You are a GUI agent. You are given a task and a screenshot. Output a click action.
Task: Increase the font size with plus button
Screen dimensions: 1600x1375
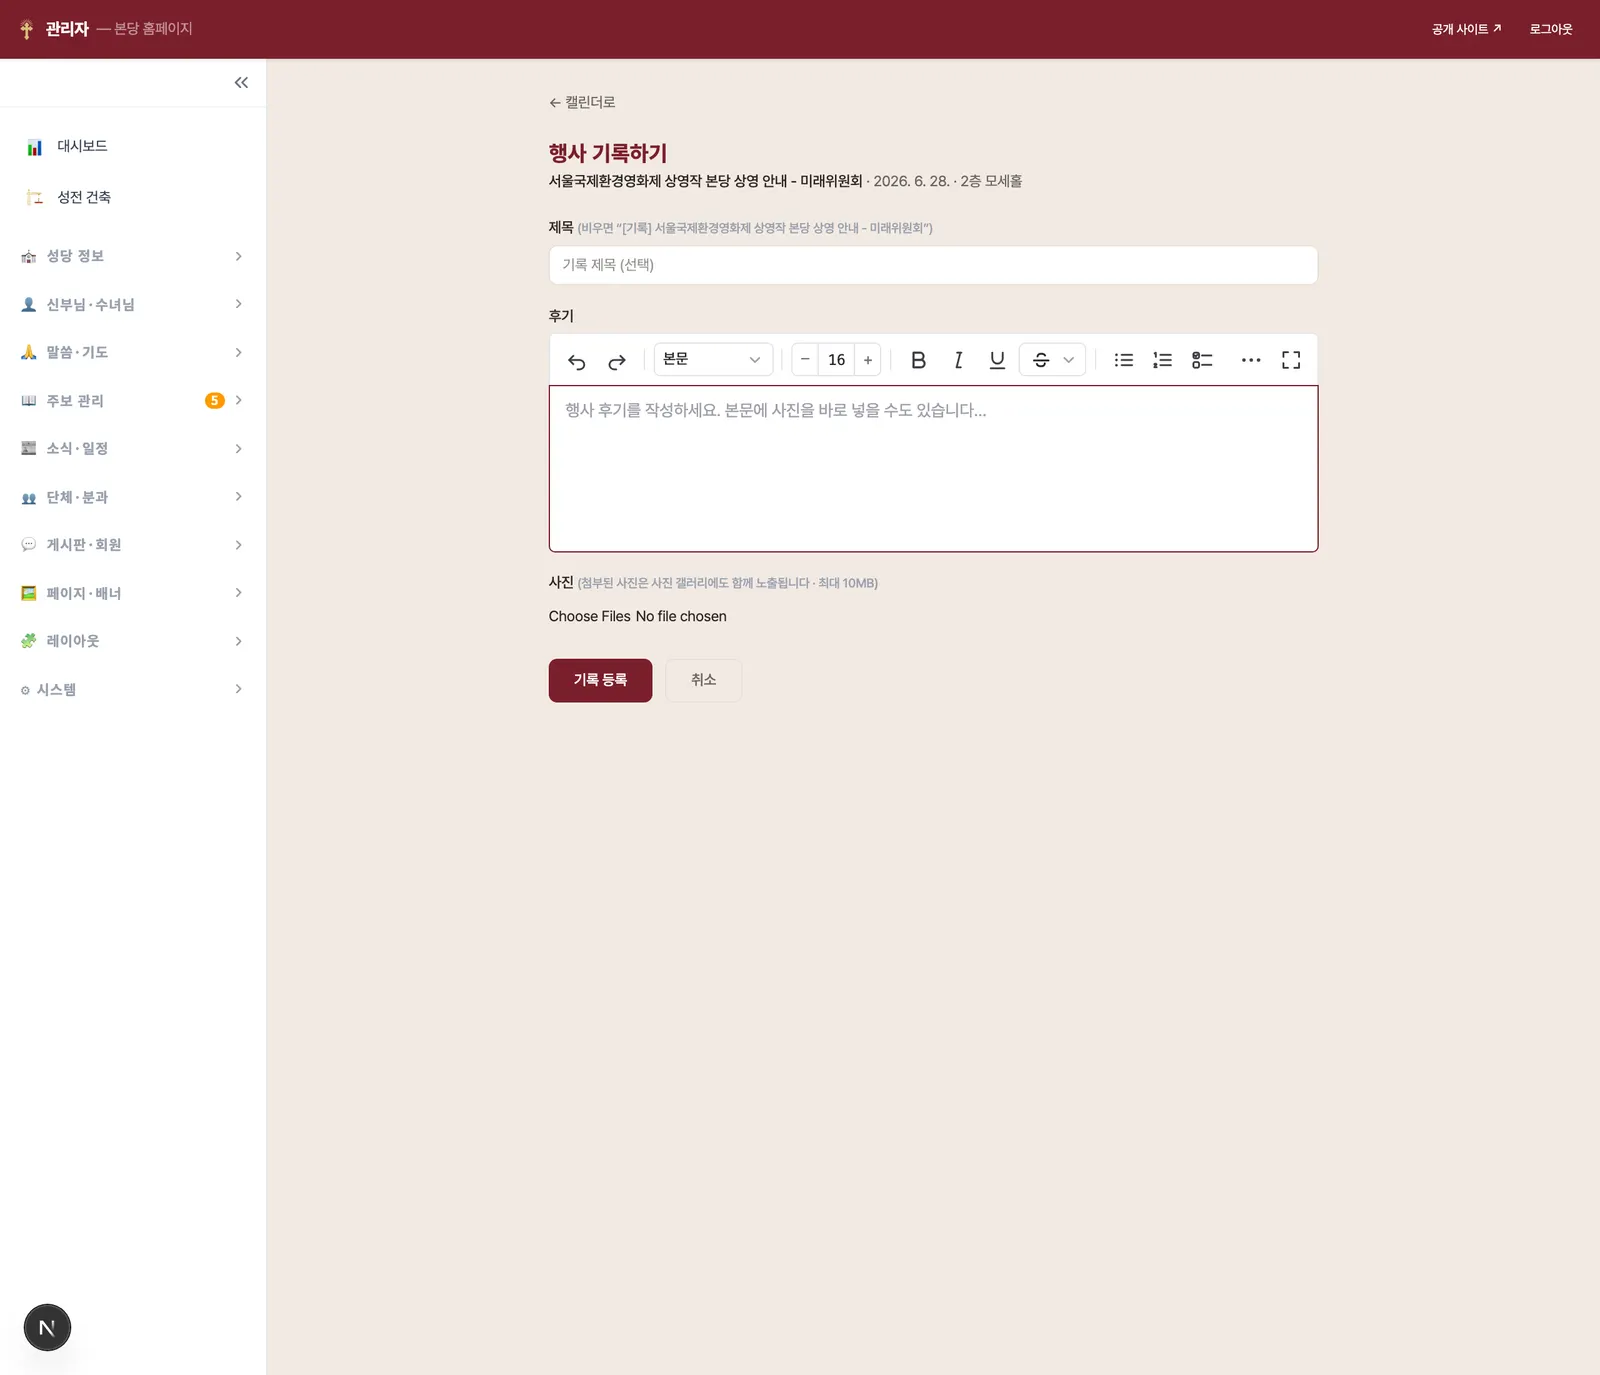(868, 360)
